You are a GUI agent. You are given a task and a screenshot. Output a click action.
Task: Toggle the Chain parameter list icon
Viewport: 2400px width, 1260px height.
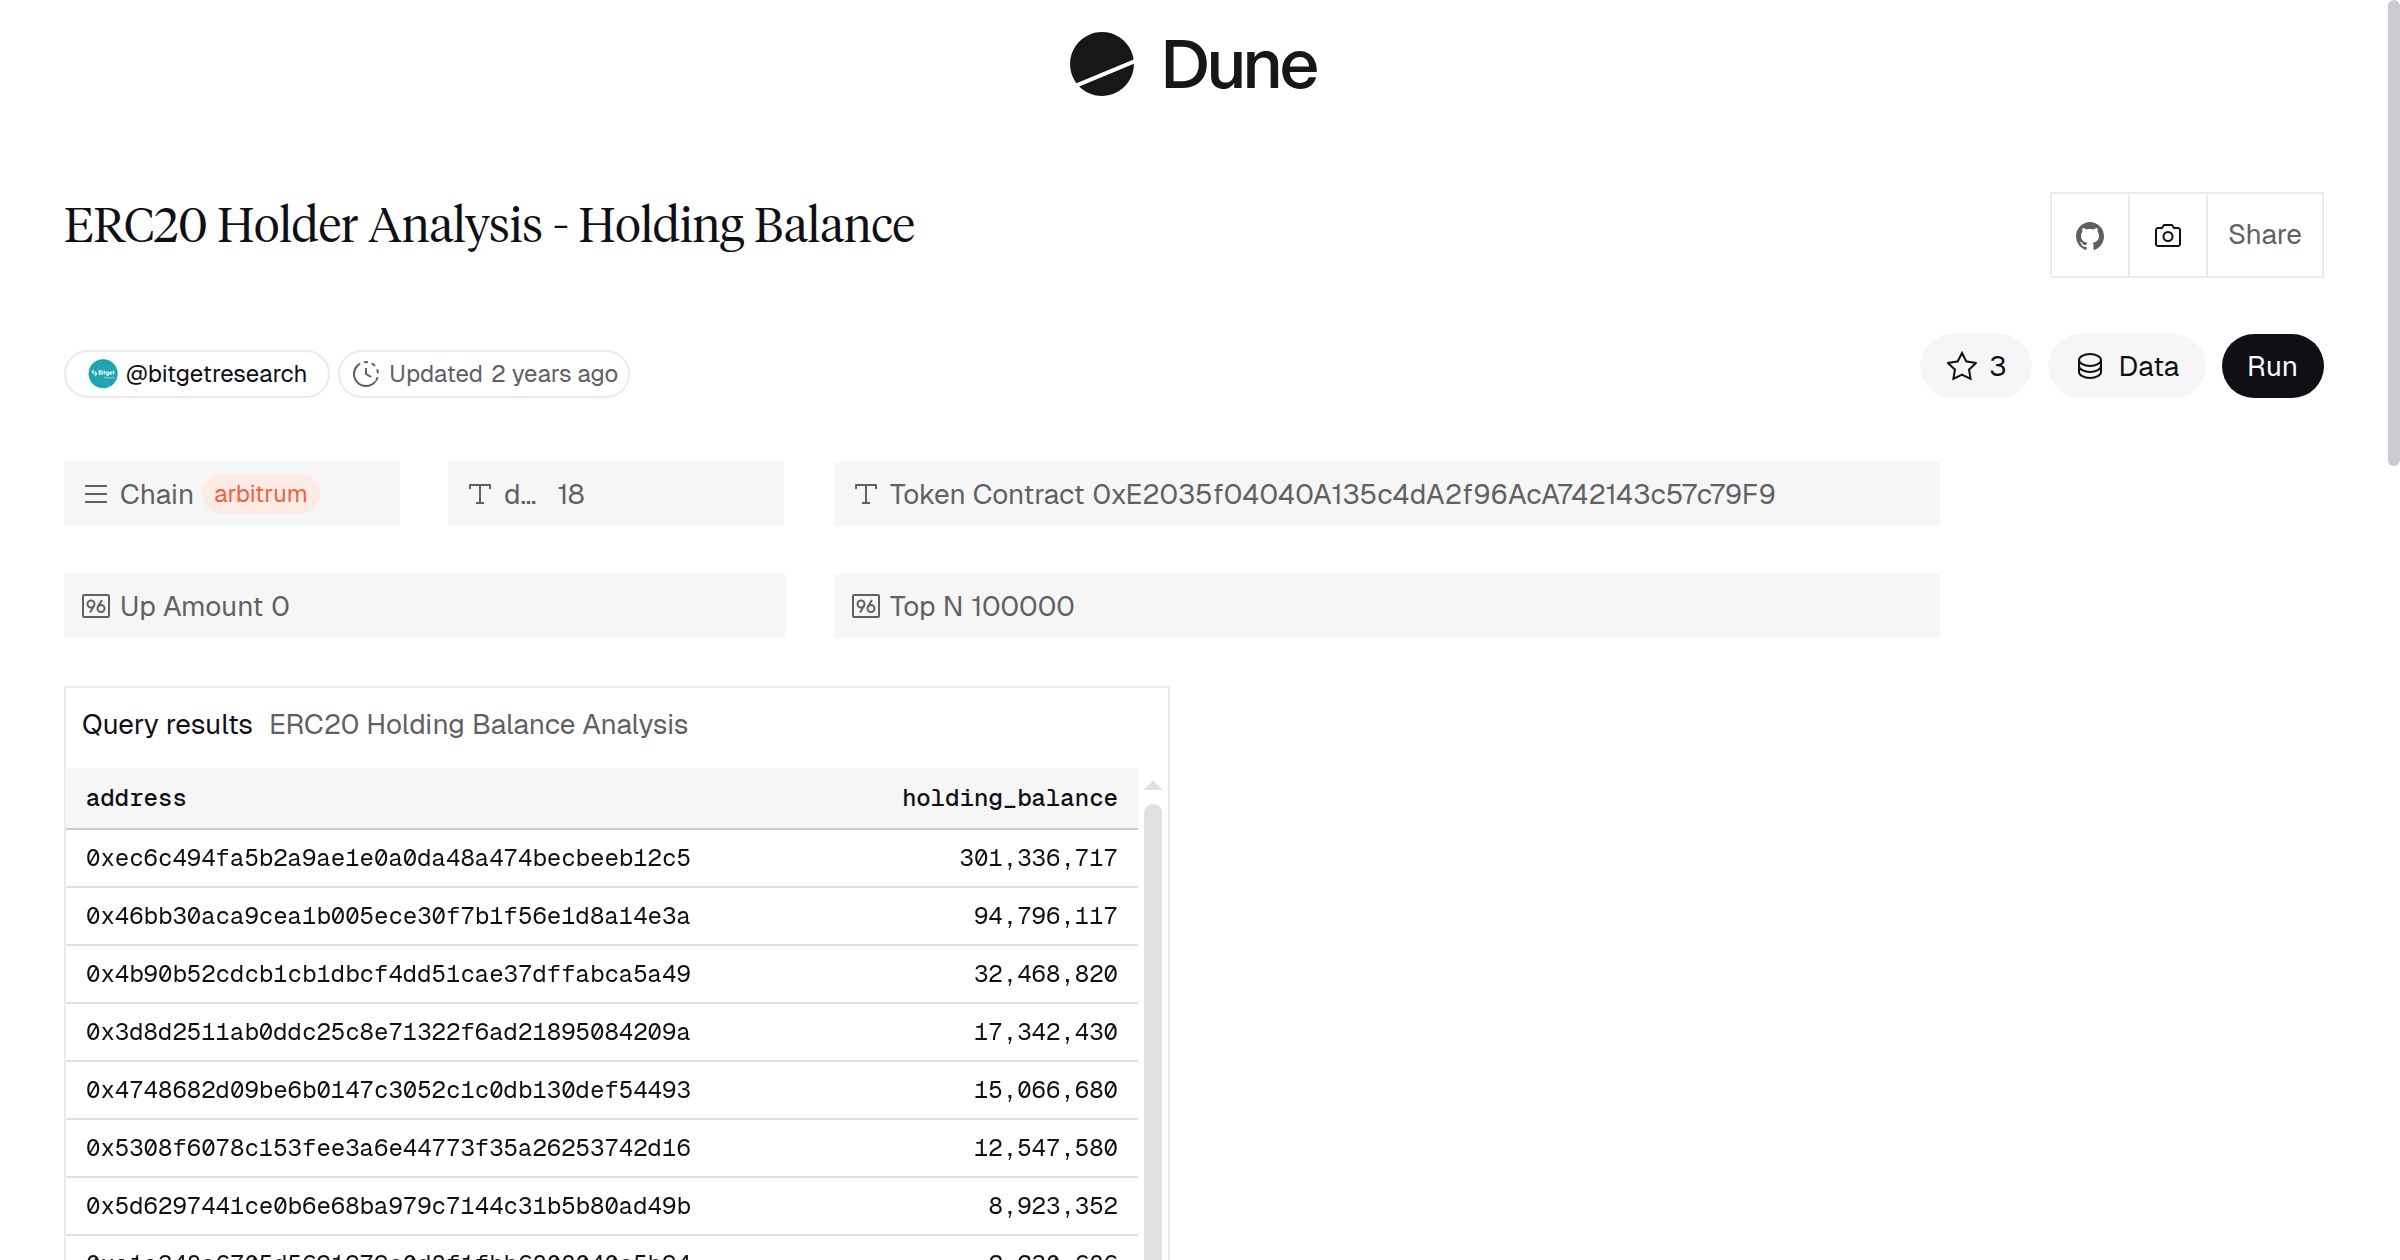pos(95,493)
